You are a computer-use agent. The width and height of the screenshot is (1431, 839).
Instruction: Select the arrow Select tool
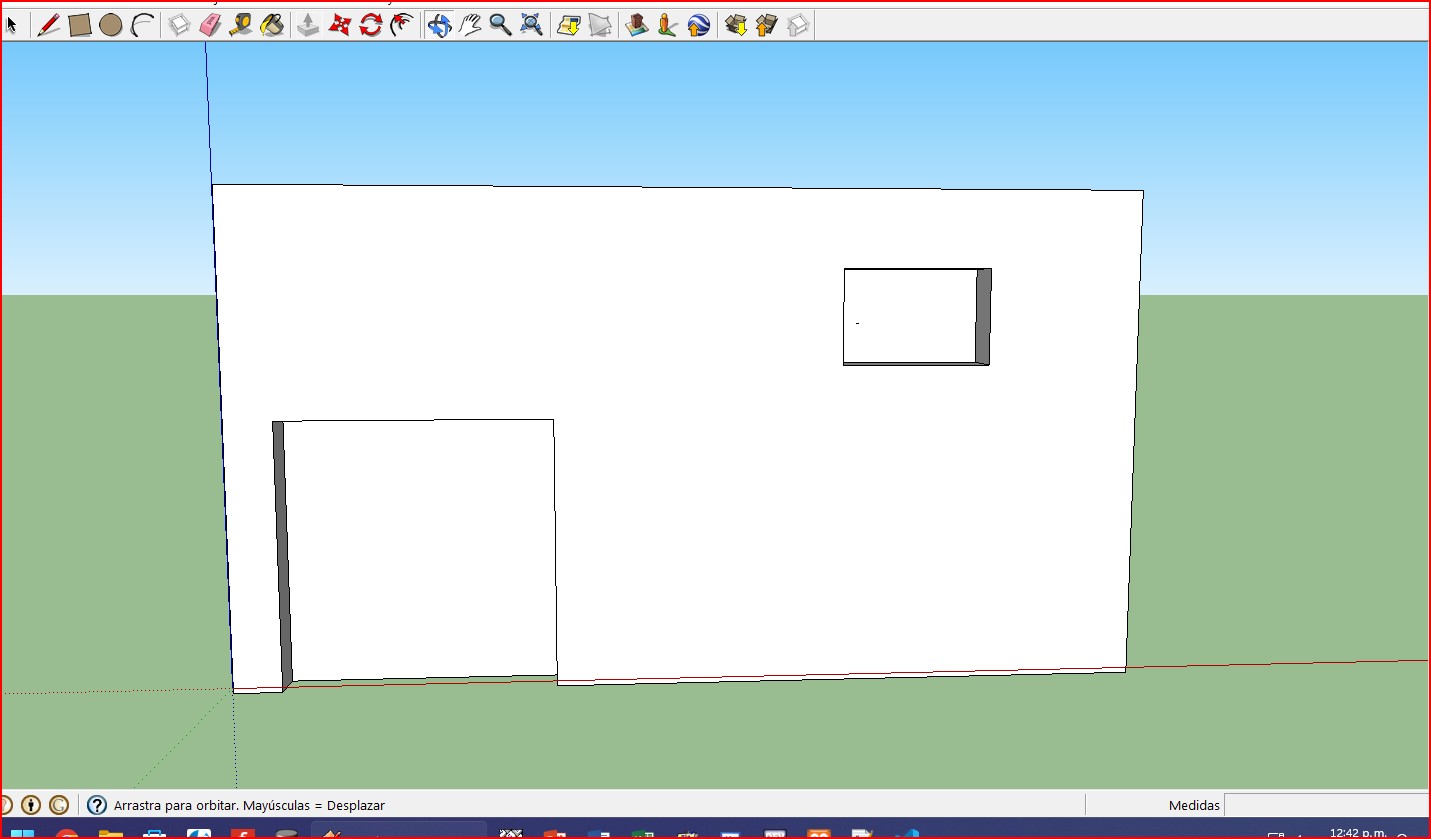(x=12, y=25)
